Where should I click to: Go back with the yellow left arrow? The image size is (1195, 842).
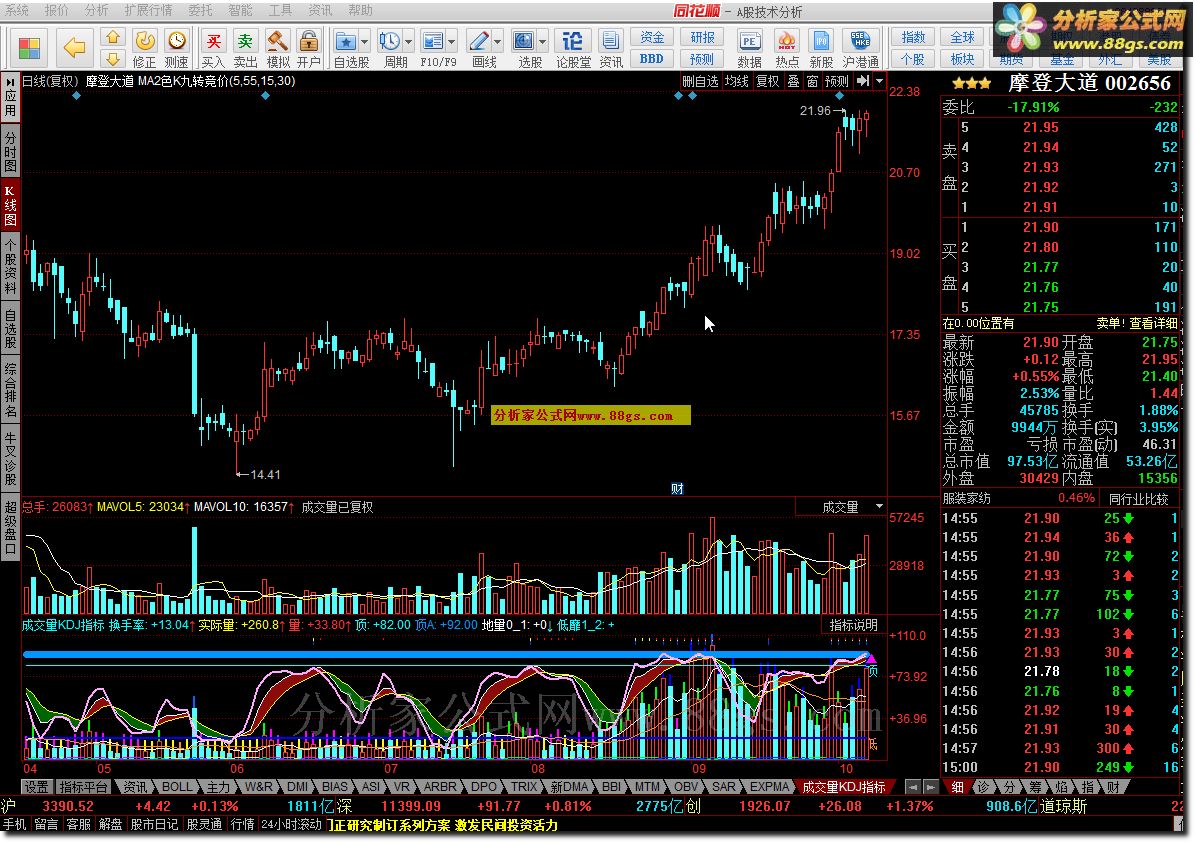tap(75, 48)
